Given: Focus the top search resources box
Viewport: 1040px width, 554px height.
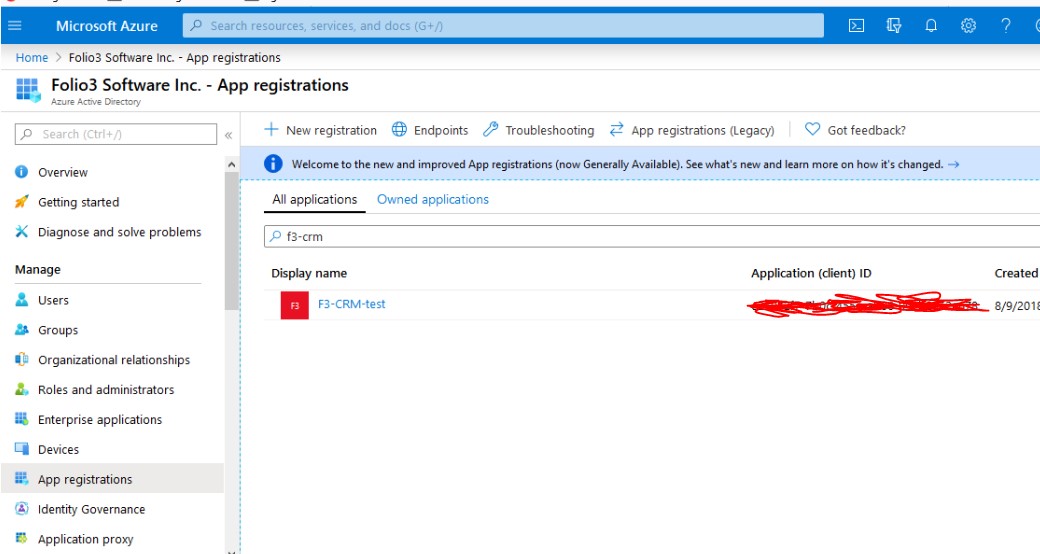Looking at the screenshot, I should click(503, 26).
